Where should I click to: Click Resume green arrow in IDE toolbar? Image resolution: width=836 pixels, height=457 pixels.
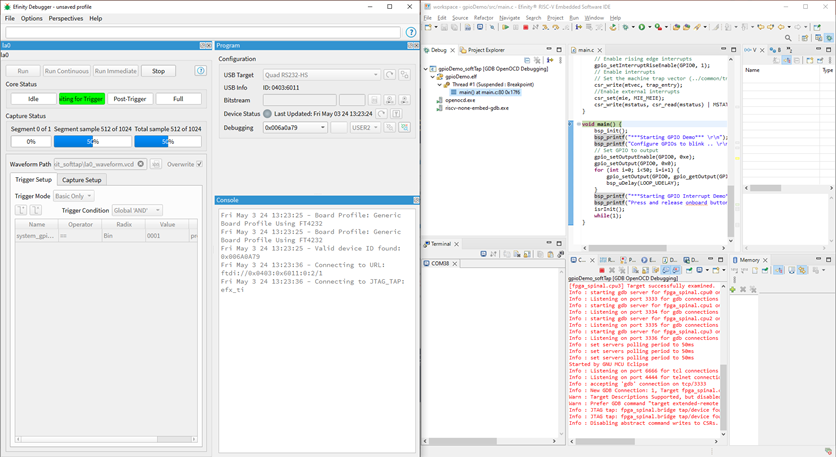click(x=506, y=27)
